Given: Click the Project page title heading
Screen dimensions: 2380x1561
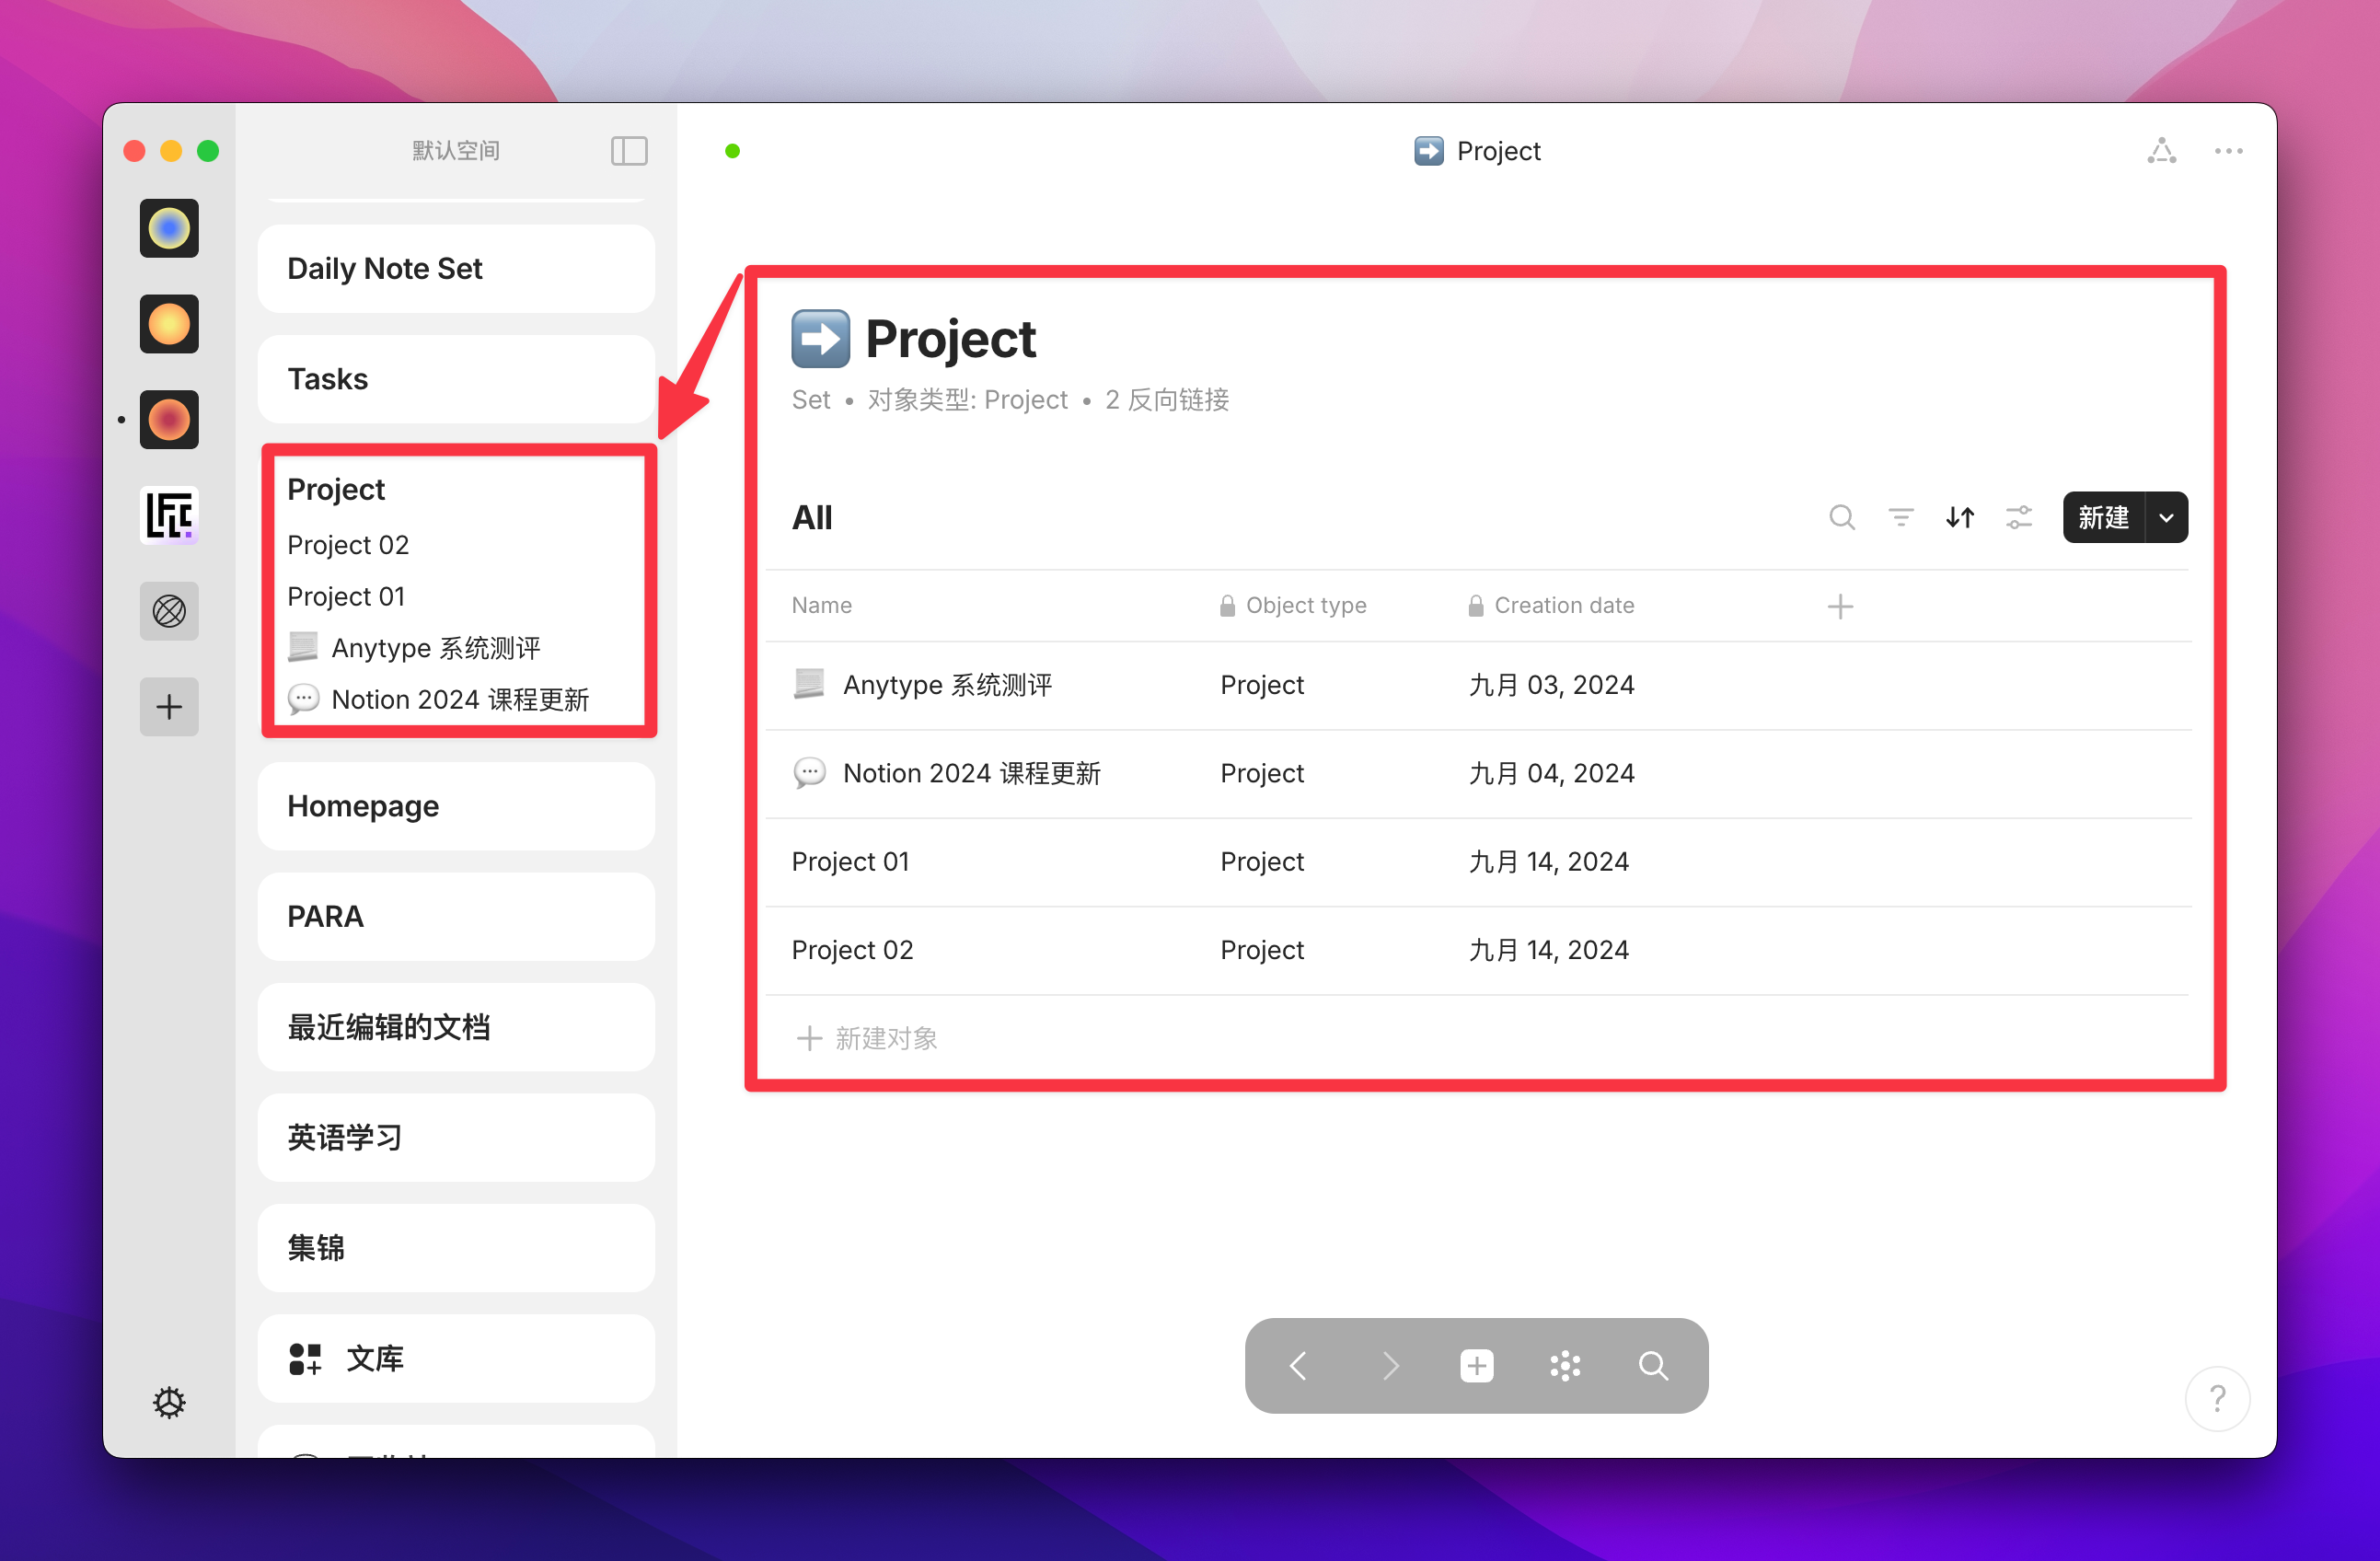Looking at the screenshot, I should 950,339.
